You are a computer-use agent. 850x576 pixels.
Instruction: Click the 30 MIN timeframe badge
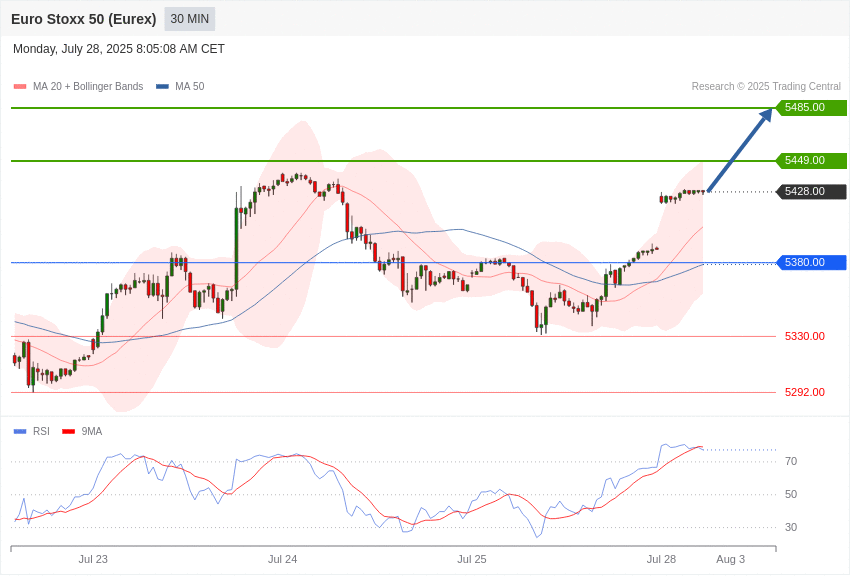[x=190, y=19]
